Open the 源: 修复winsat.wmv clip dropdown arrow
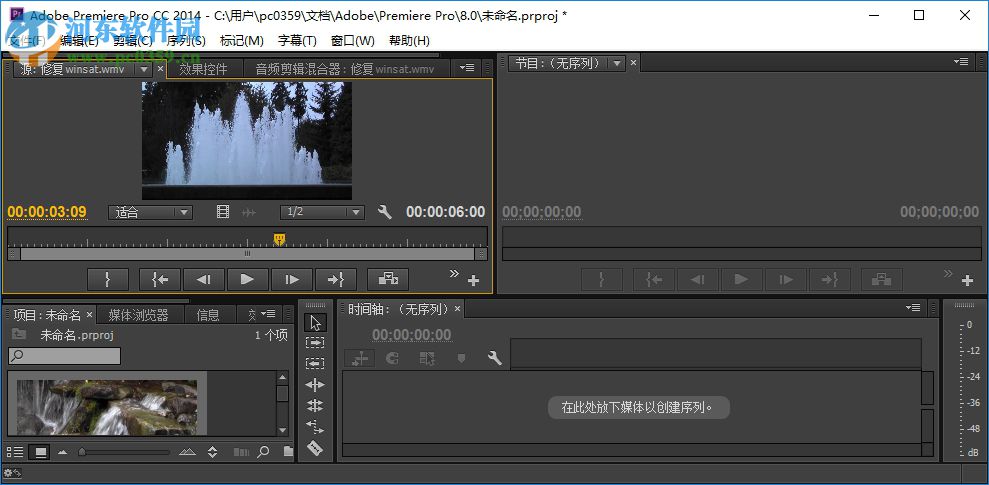The width and height of the screenshot is (989, 485). point(144,68)
